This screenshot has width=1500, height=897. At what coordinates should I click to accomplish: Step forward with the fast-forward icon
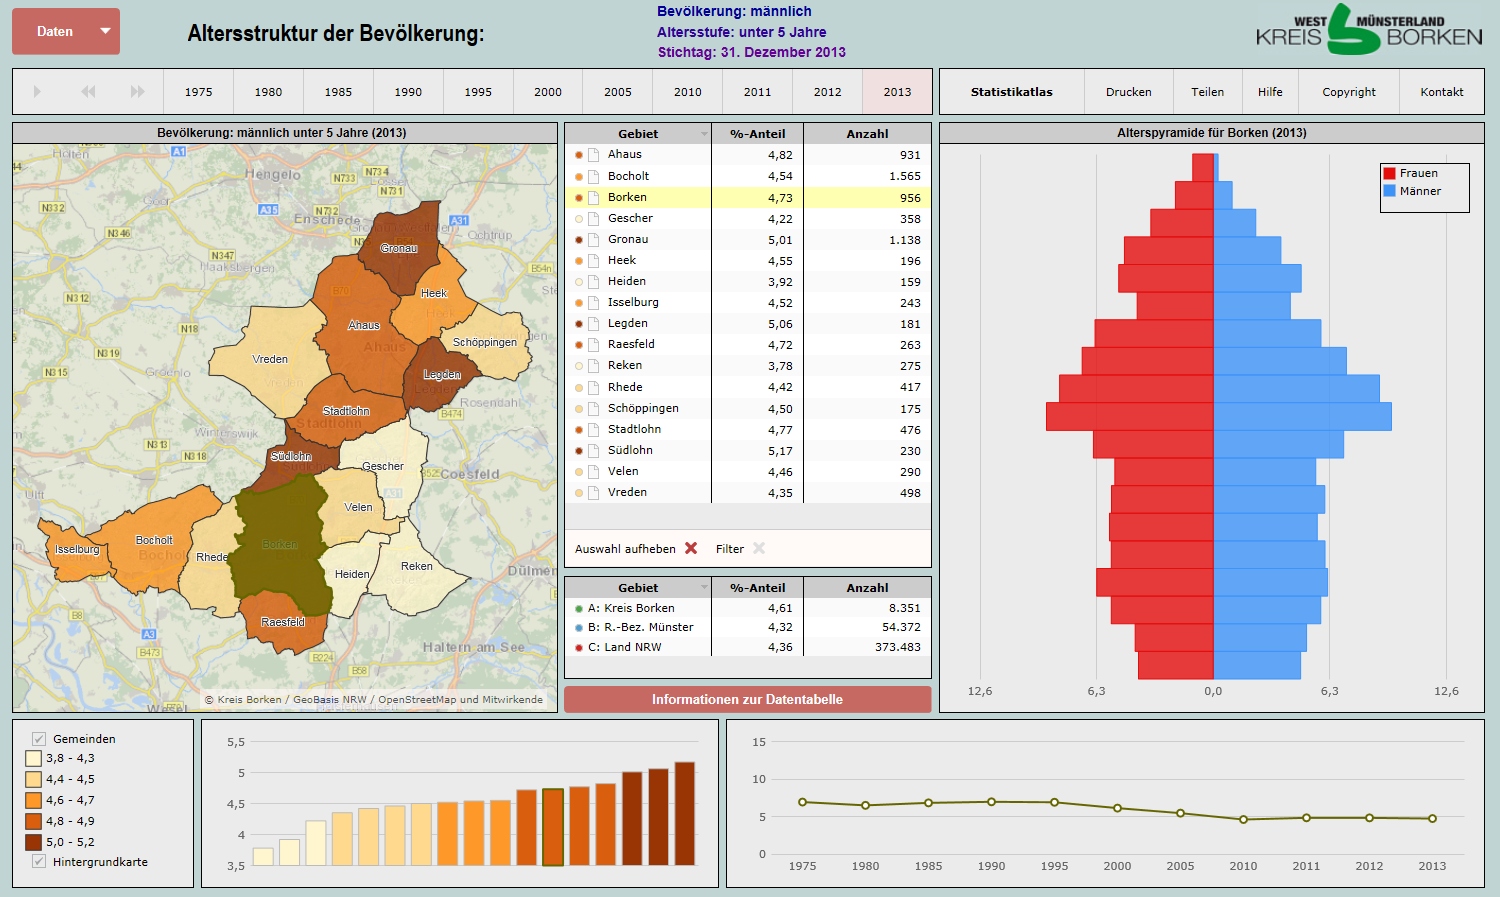tap(138, 92)
